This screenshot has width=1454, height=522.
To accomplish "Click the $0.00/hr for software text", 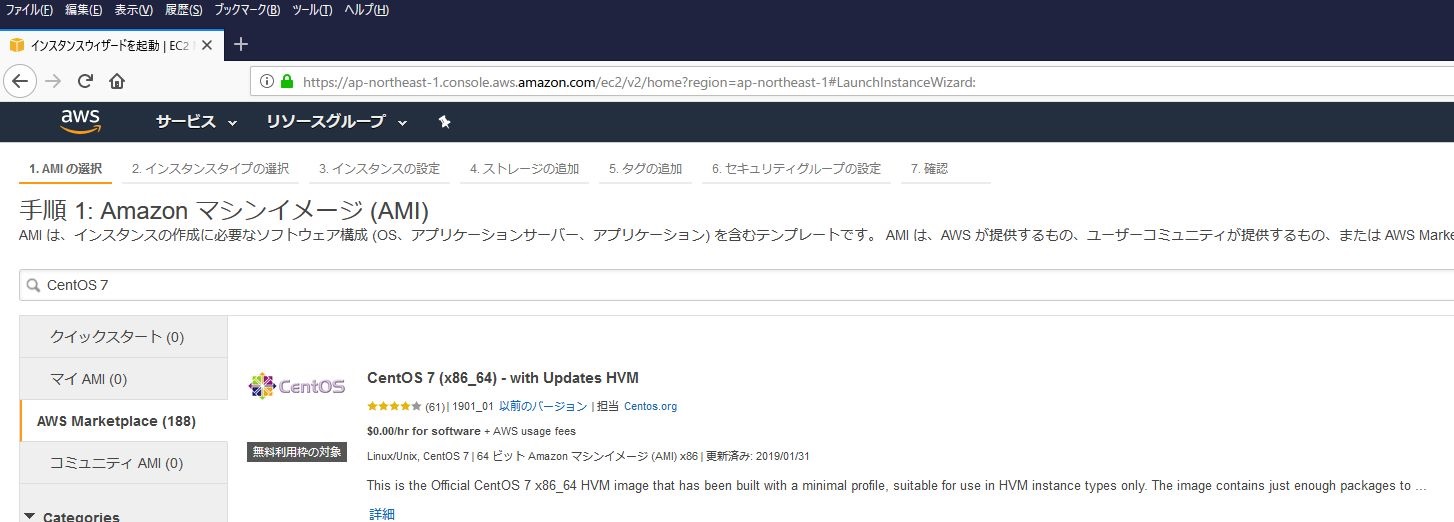I will pos(423,431).
